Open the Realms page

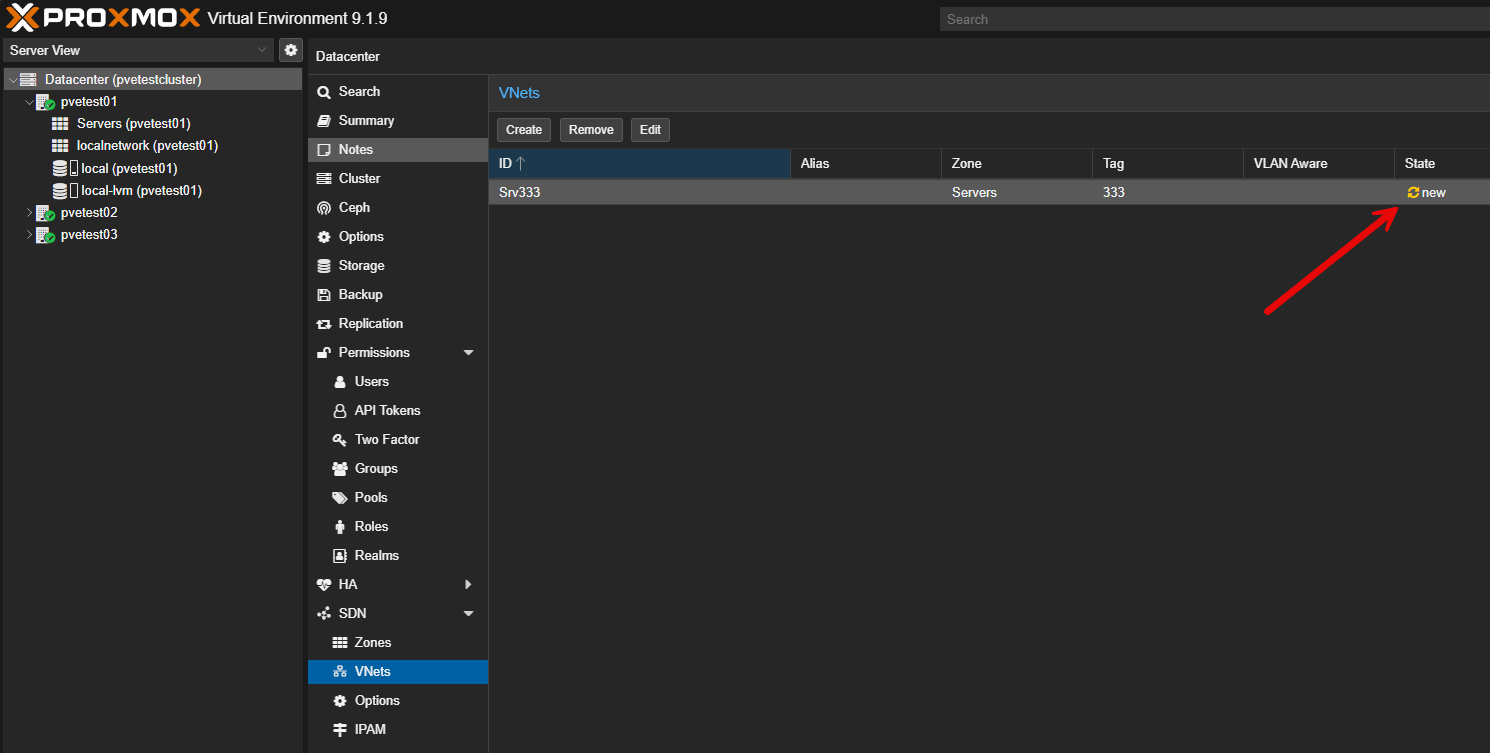pos(398,556)
